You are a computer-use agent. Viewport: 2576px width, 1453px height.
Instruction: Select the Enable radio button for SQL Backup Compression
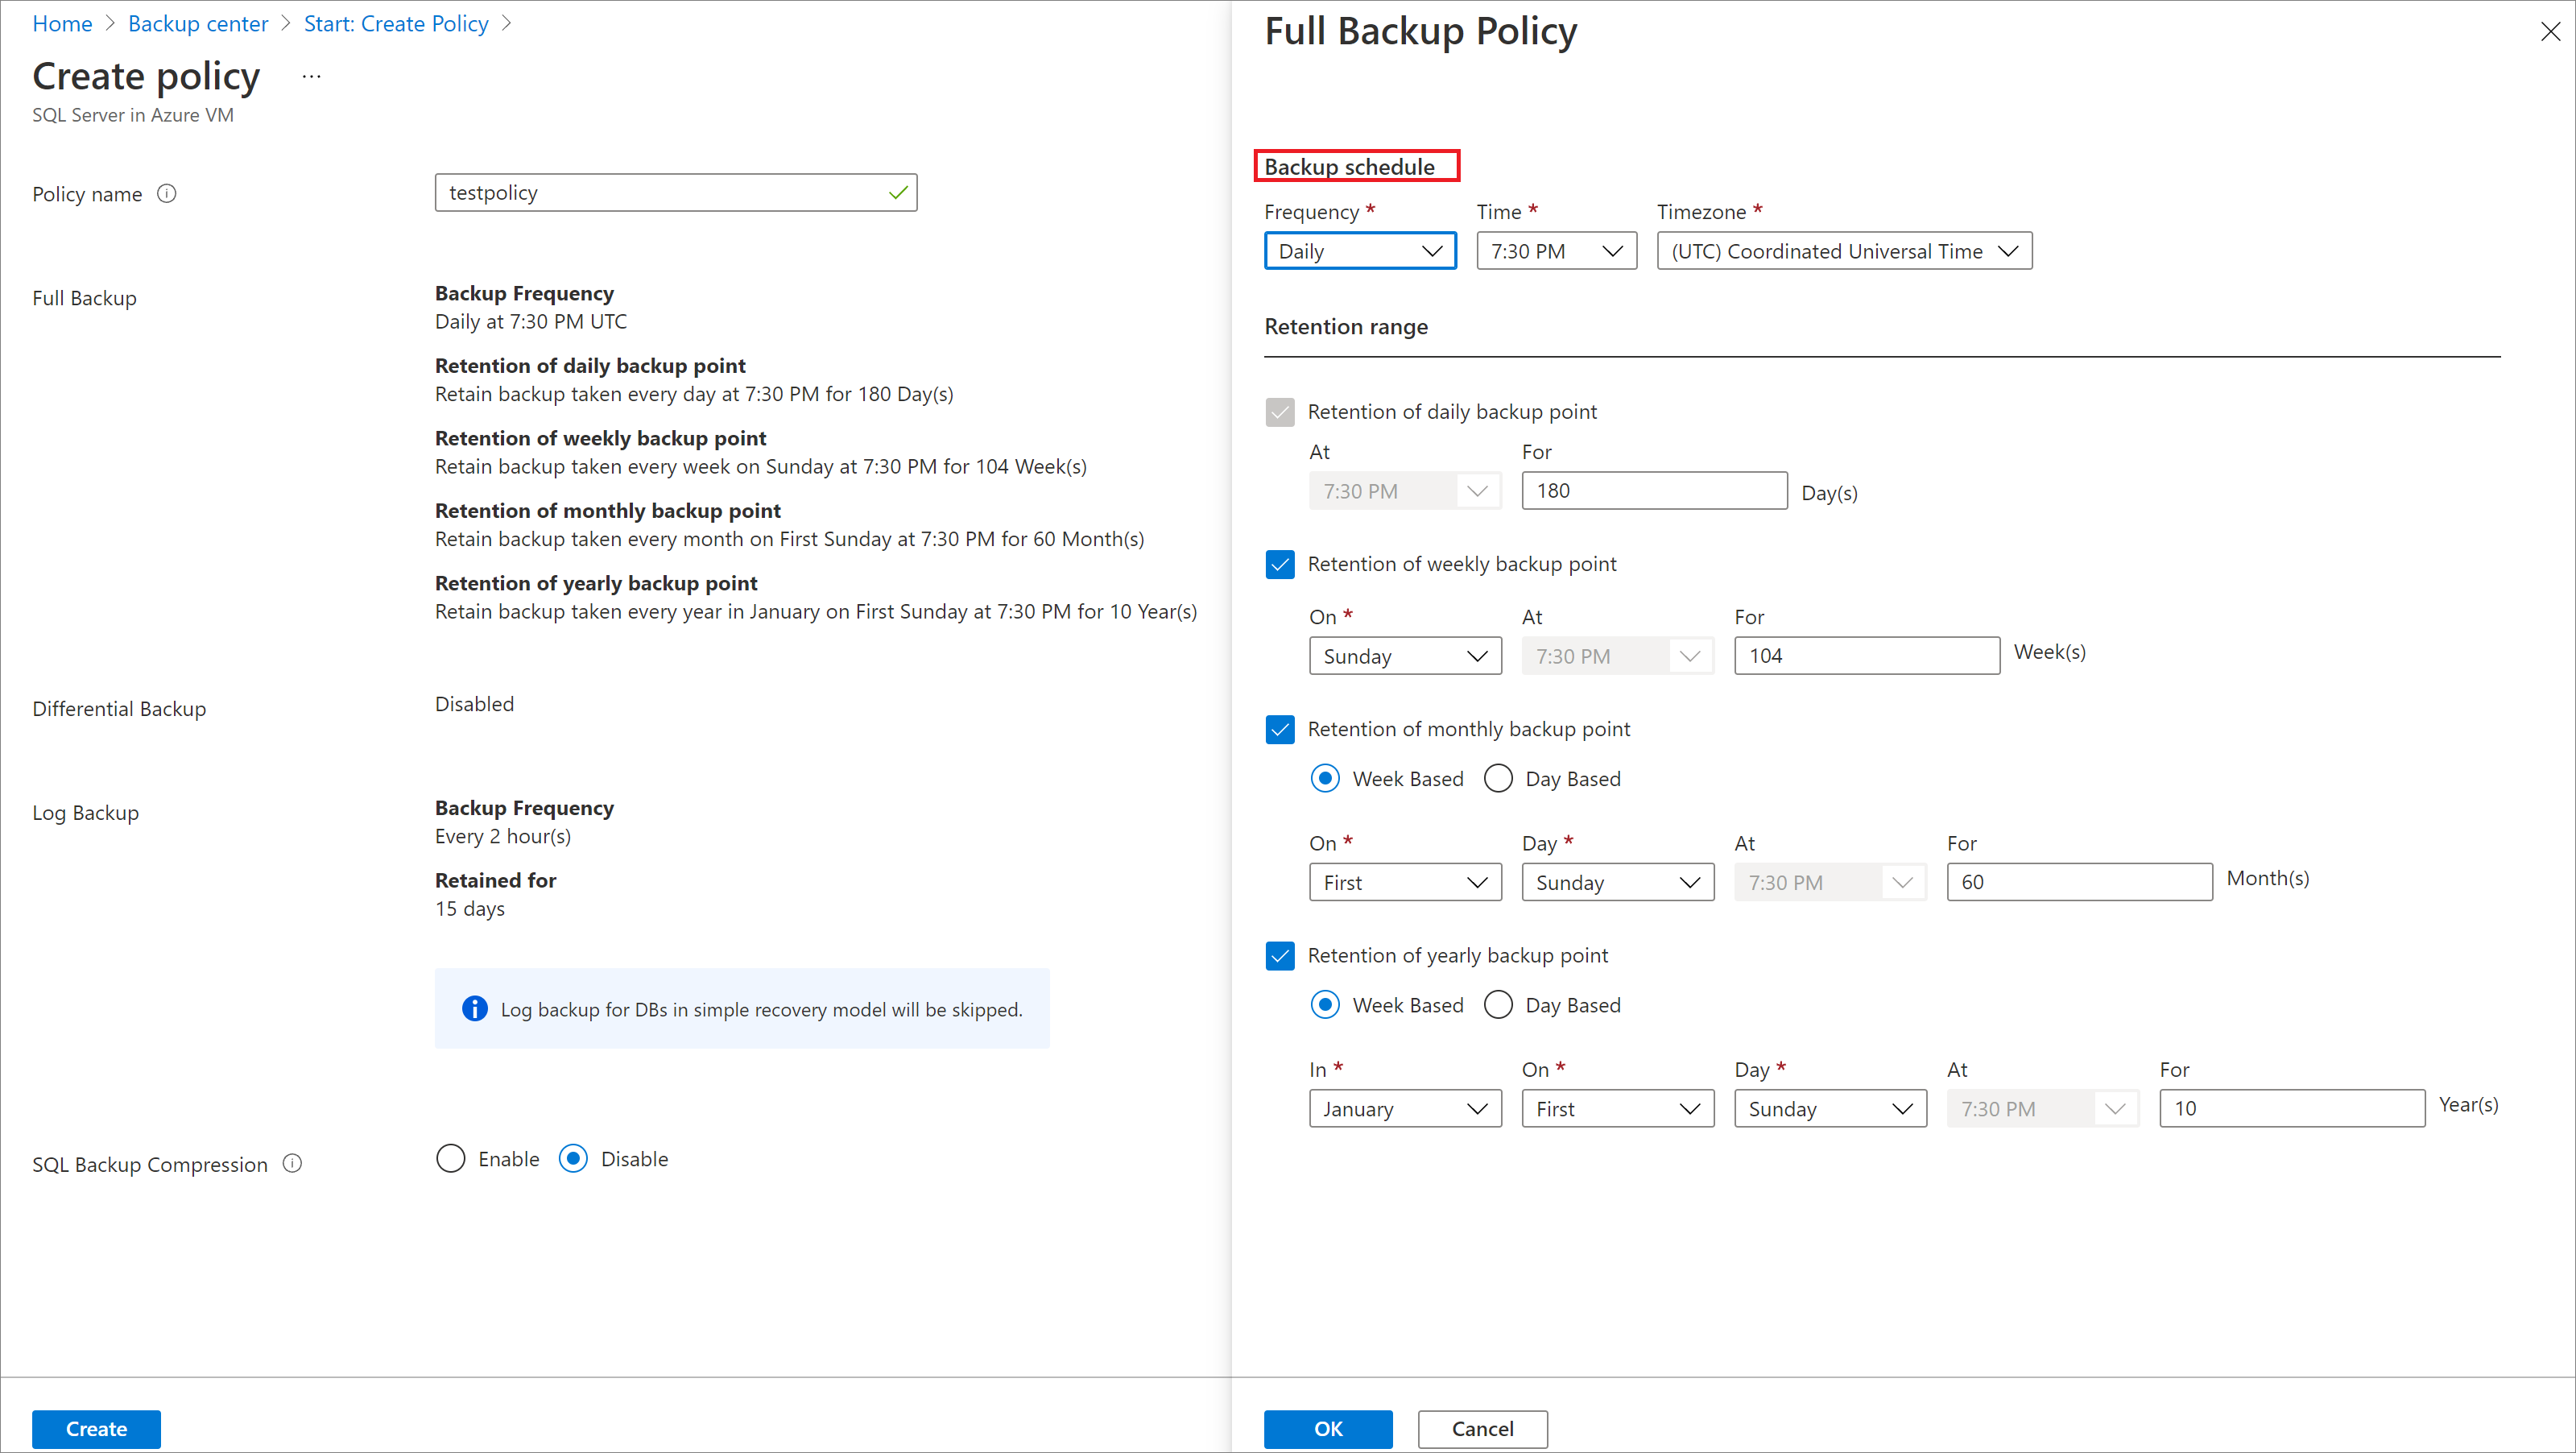click(449, 1159)
